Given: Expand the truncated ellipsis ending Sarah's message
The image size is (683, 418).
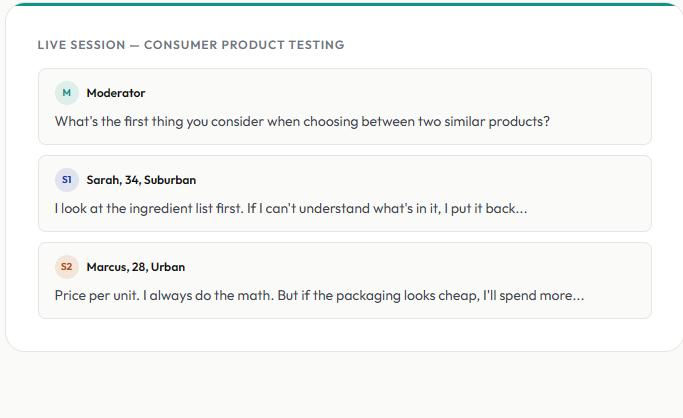Looking at the screenshot, I should coord(520,210).
